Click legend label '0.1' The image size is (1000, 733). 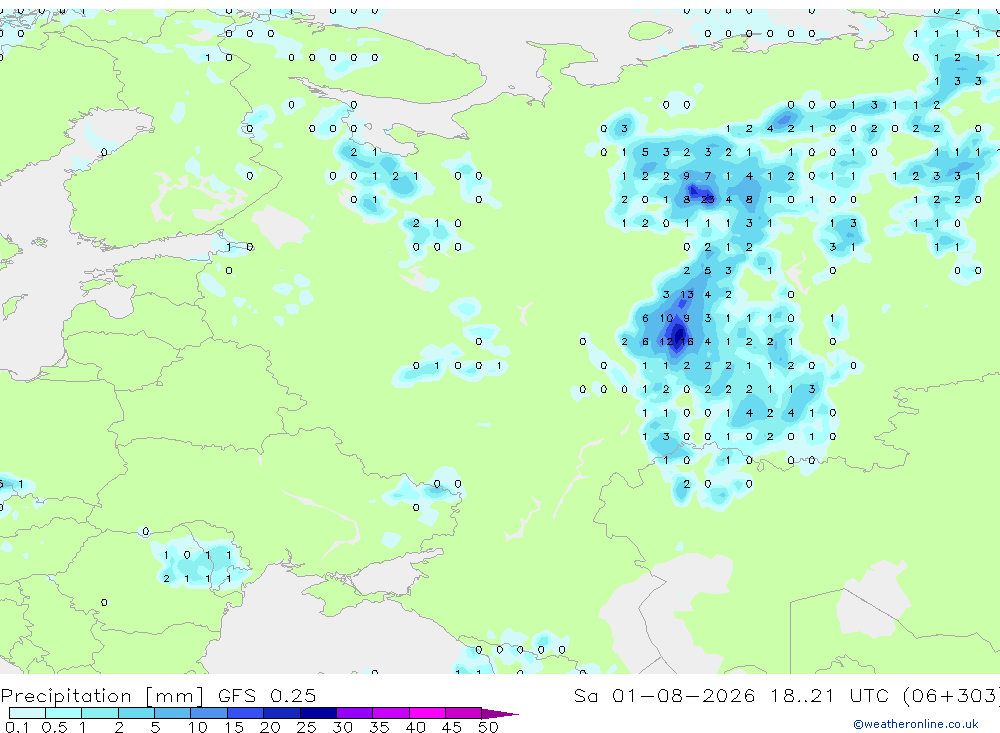tap(17, 727)
